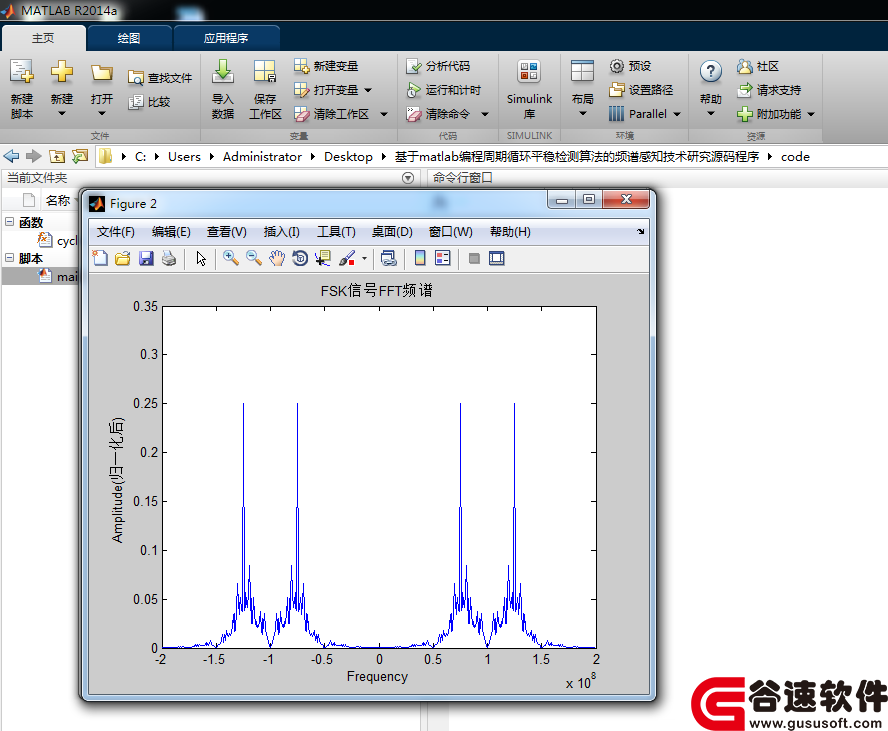Open the 窗口(W) menu in Figure 2
Screen dimensions: 888x731
pyautogui.click(x=450, y=232)
